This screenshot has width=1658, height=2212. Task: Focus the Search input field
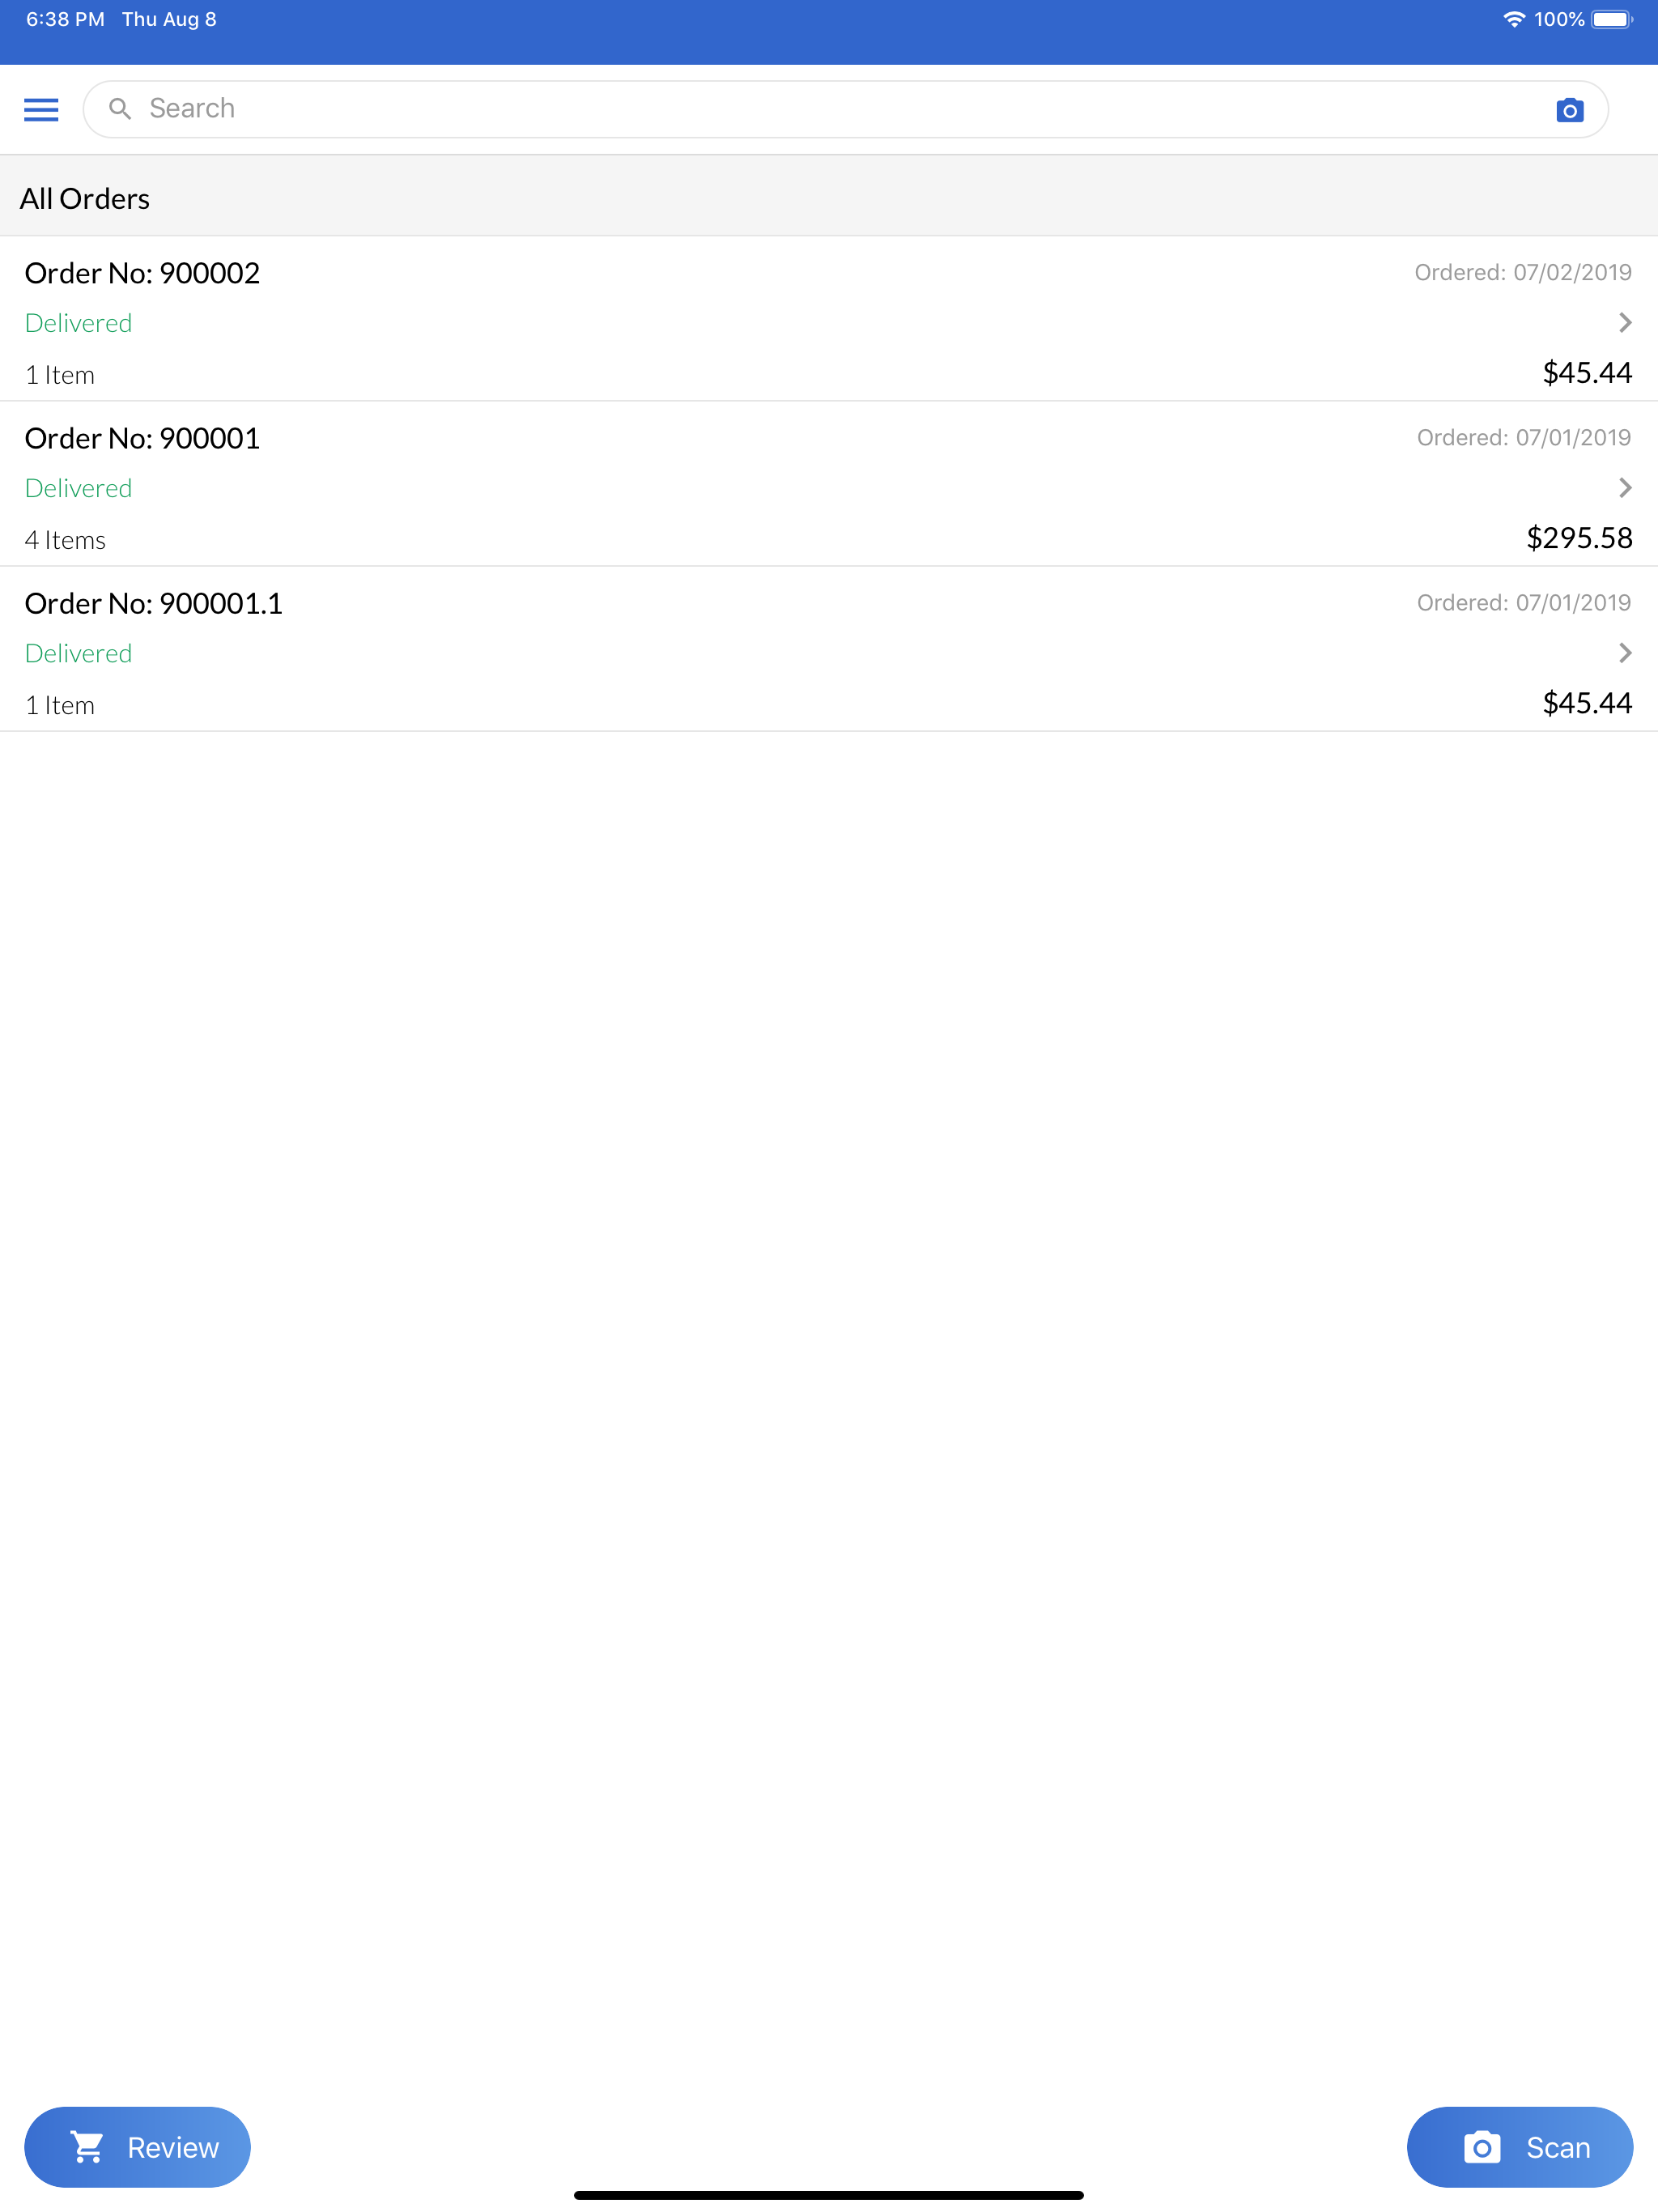(x=845, y=109)
